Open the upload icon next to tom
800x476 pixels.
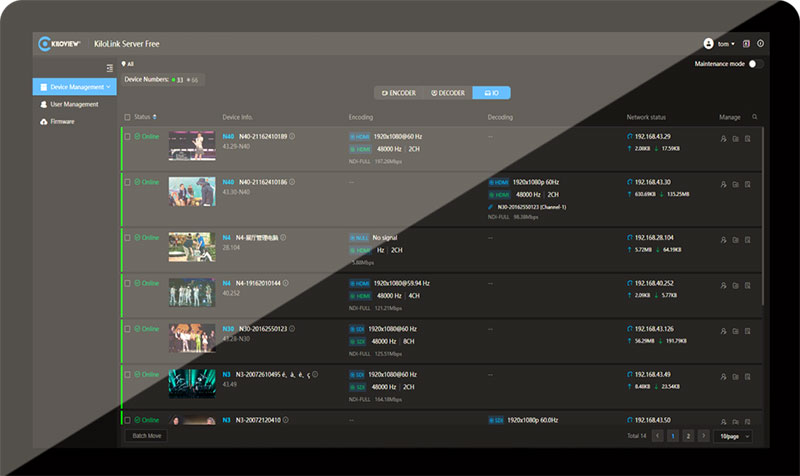(746, 44)
